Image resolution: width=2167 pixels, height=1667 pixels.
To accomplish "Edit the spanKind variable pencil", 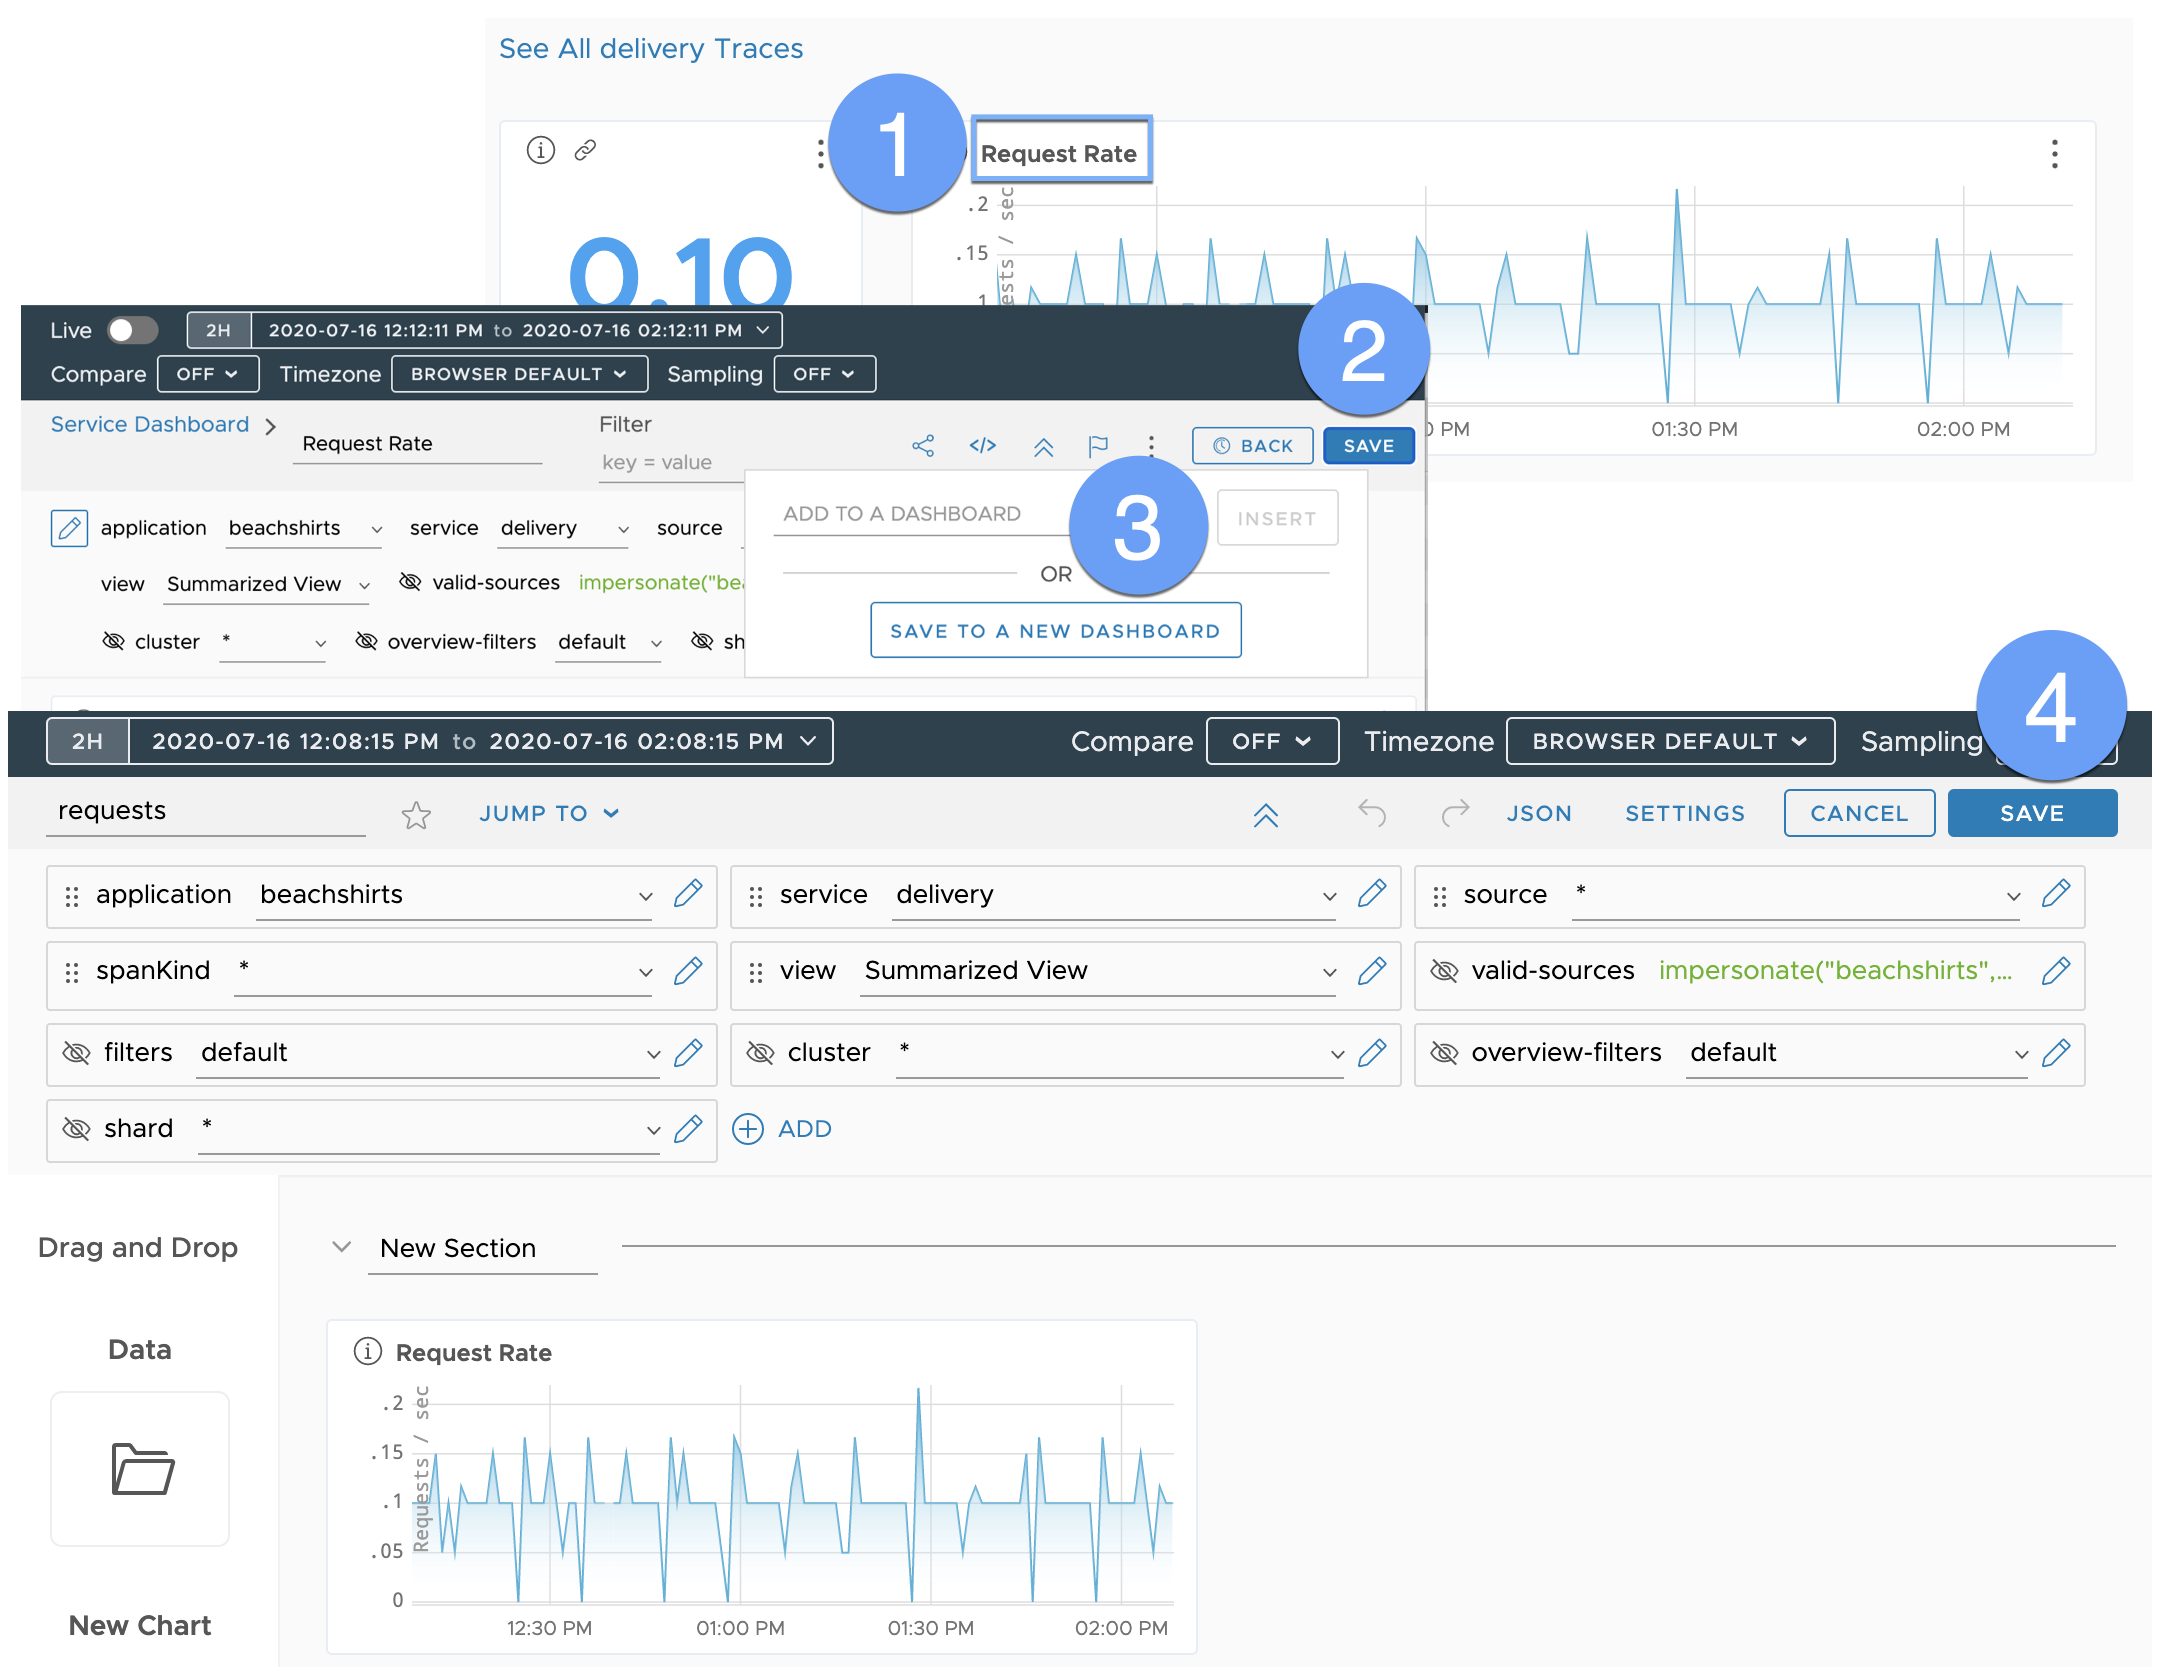I will pos(688,971).
